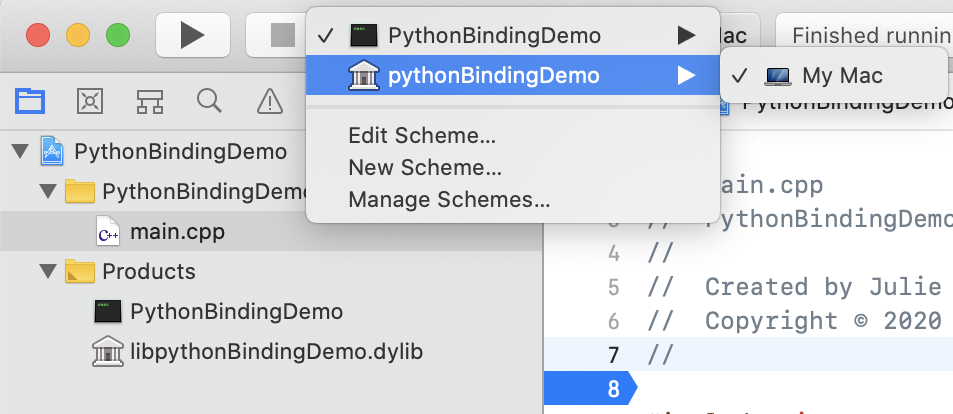Click the yellow minimize window button

[78, 35]
